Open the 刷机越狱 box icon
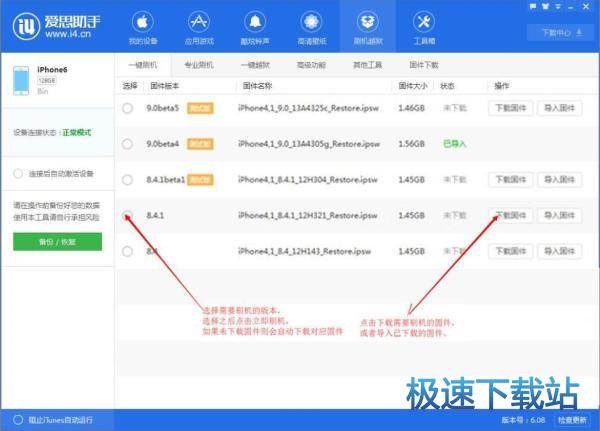600x431 pixels. [x=368, y=22]
